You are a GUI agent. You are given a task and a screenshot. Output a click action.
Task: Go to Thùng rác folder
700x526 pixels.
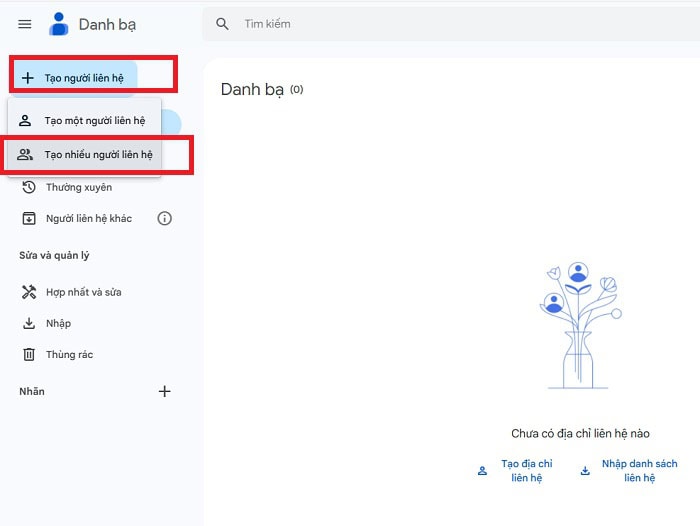point(70,354)
